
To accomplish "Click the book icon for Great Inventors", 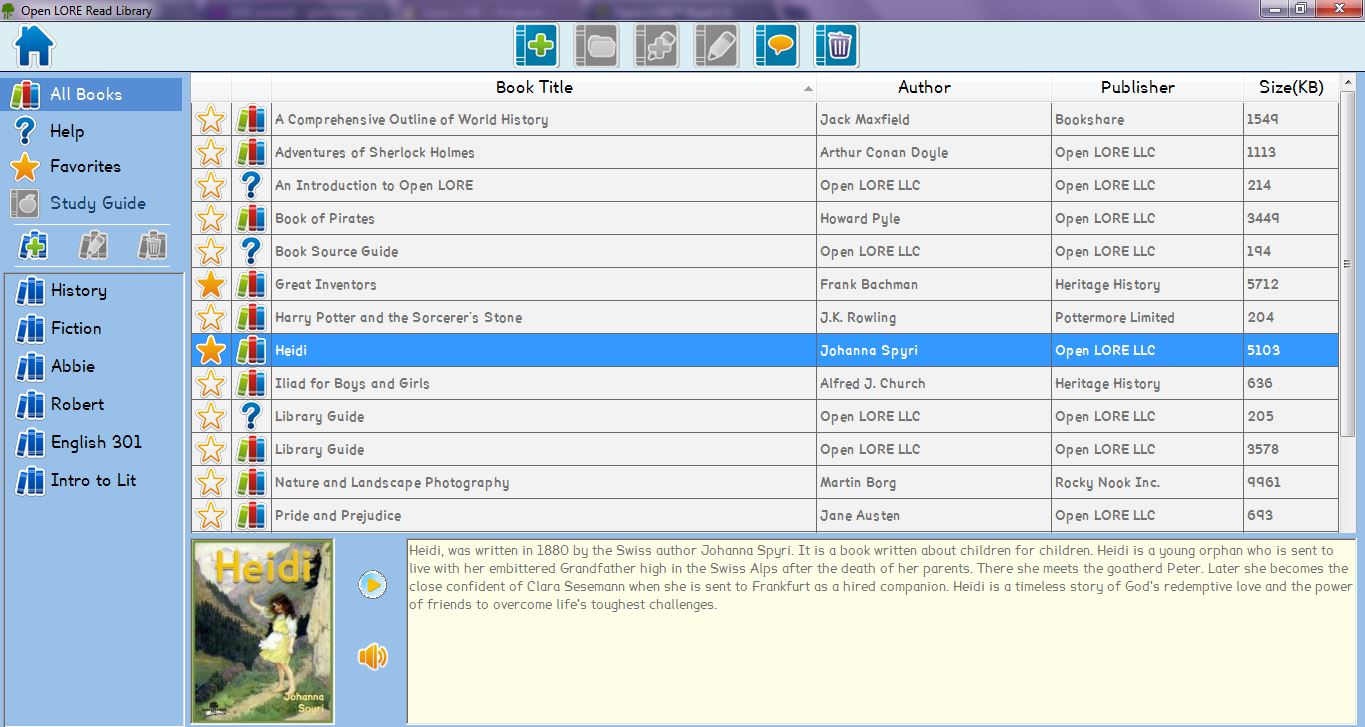I will point(251,284).
